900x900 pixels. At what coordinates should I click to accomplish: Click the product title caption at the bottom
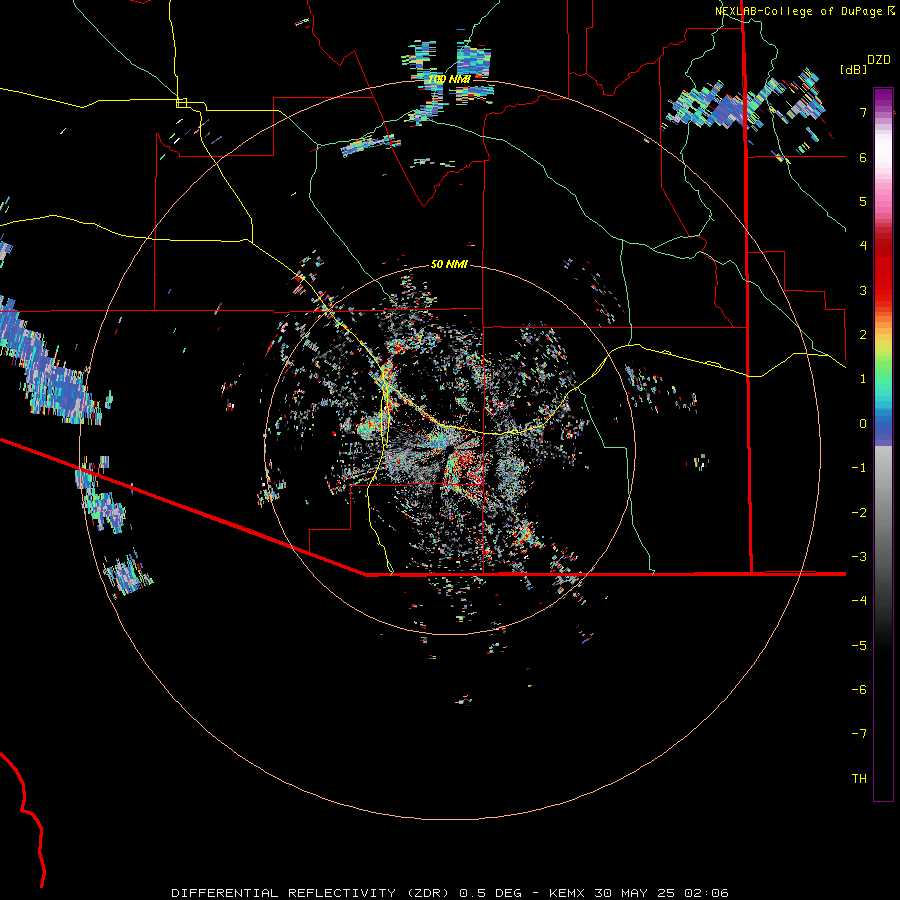coord(450,893)
